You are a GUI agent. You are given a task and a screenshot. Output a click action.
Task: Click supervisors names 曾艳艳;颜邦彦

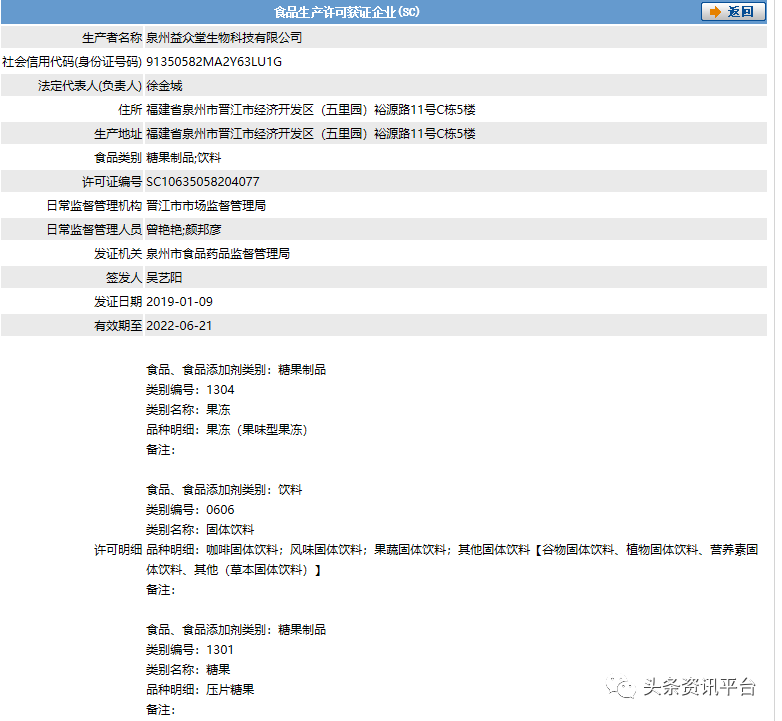pos(184,230)
